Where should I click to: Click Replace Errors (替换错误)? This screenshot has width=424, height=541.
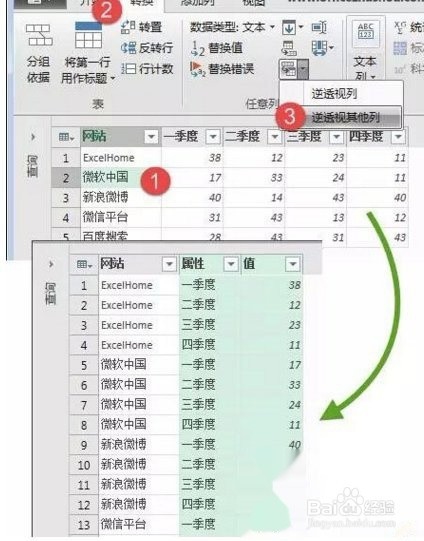[x=222, y=69]
